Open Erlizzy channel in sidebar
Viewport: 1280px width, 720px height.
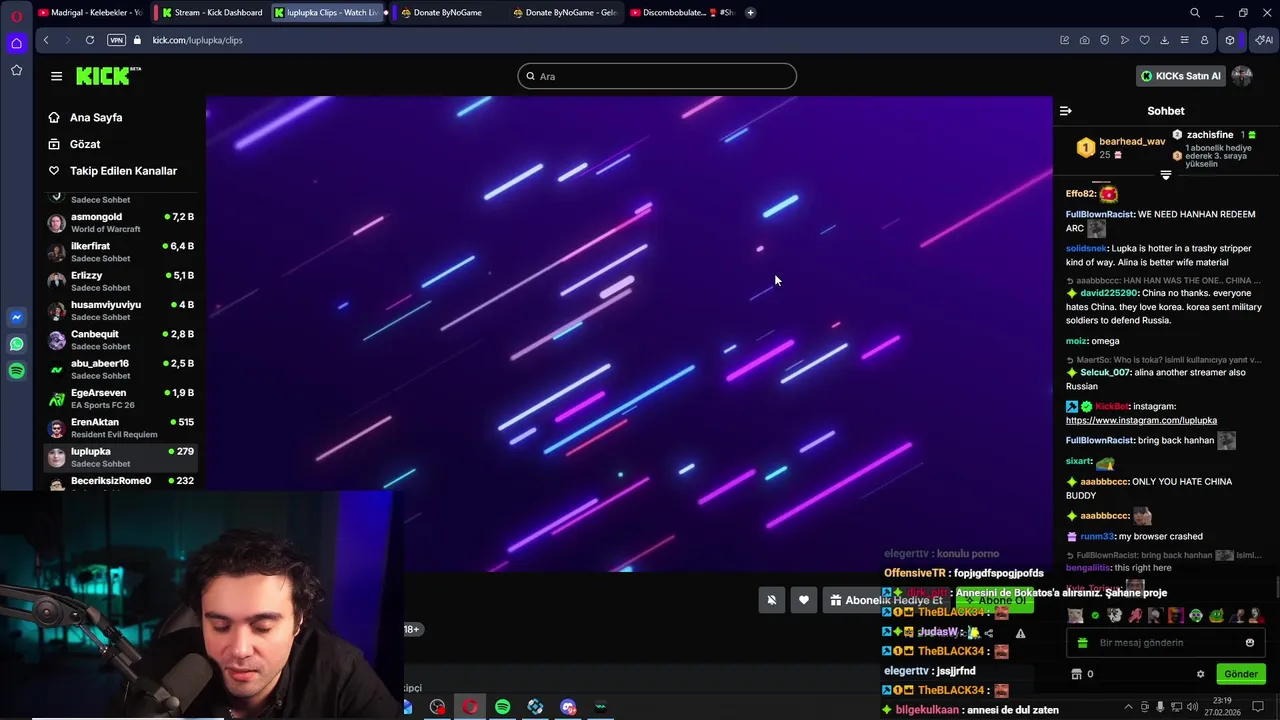tap(120, 281)
